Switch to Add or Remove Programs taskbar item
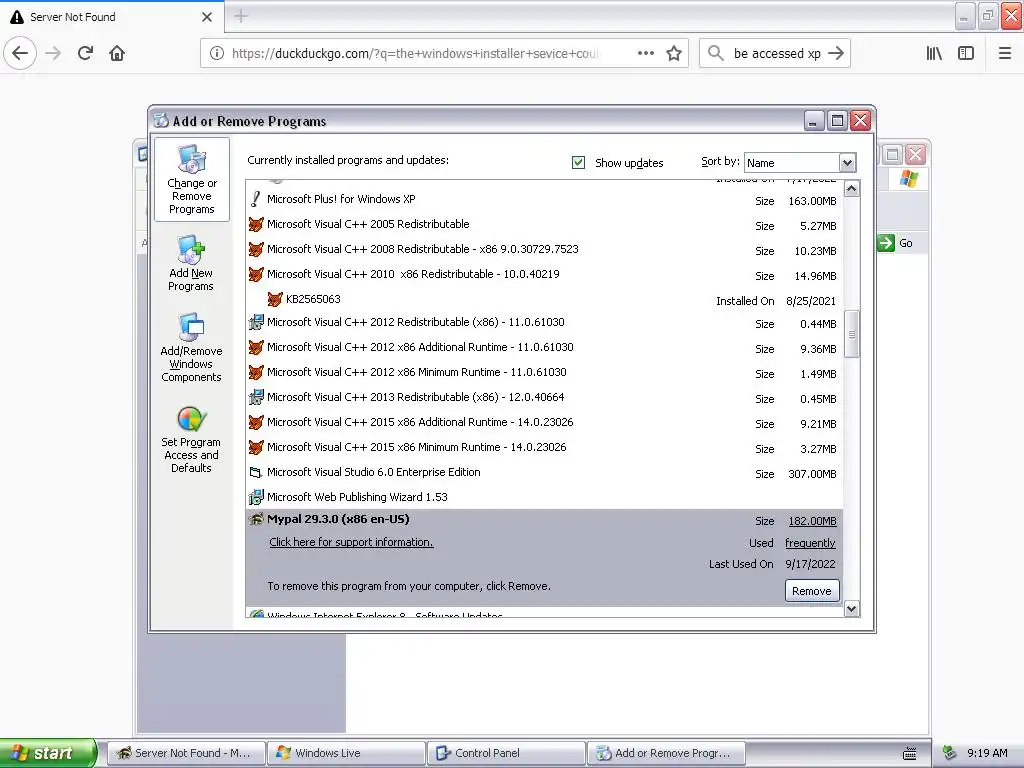 point(666,753)
